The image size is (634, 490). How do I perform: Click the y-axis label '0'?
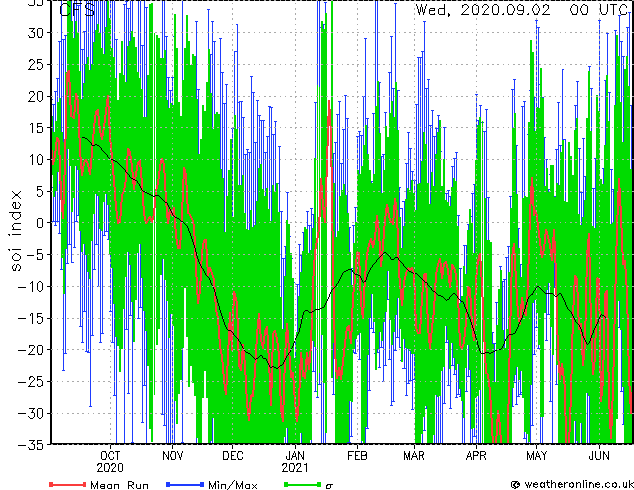pos(40,223)
